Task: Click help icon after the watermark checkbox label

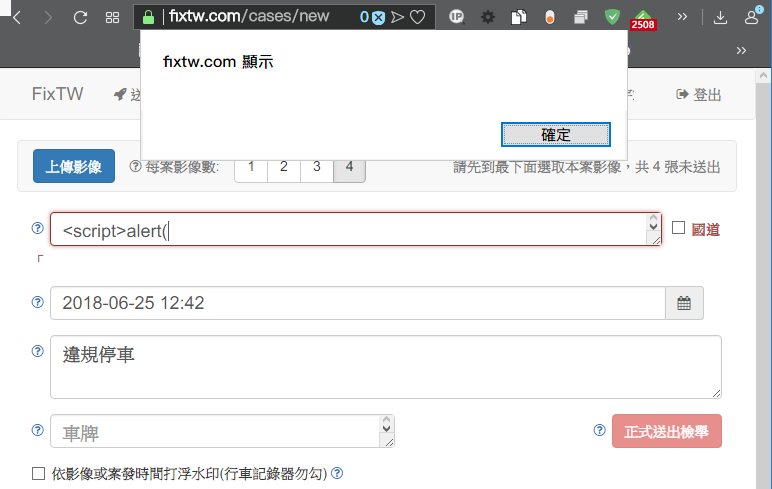Action: tap(337, 473)
